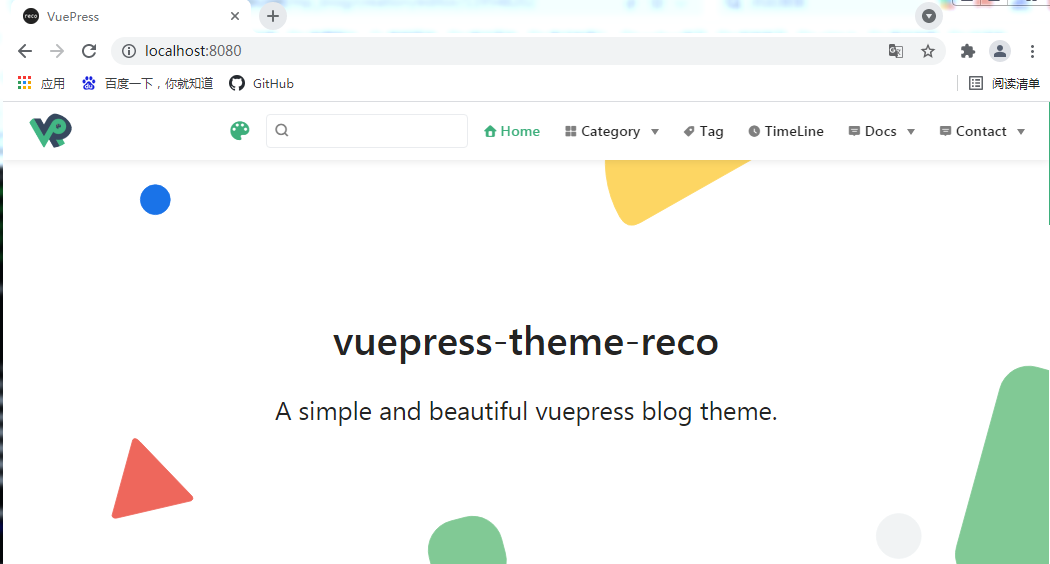Click the browser back arrow
The image size is (1050, 564).
point(25,51)
